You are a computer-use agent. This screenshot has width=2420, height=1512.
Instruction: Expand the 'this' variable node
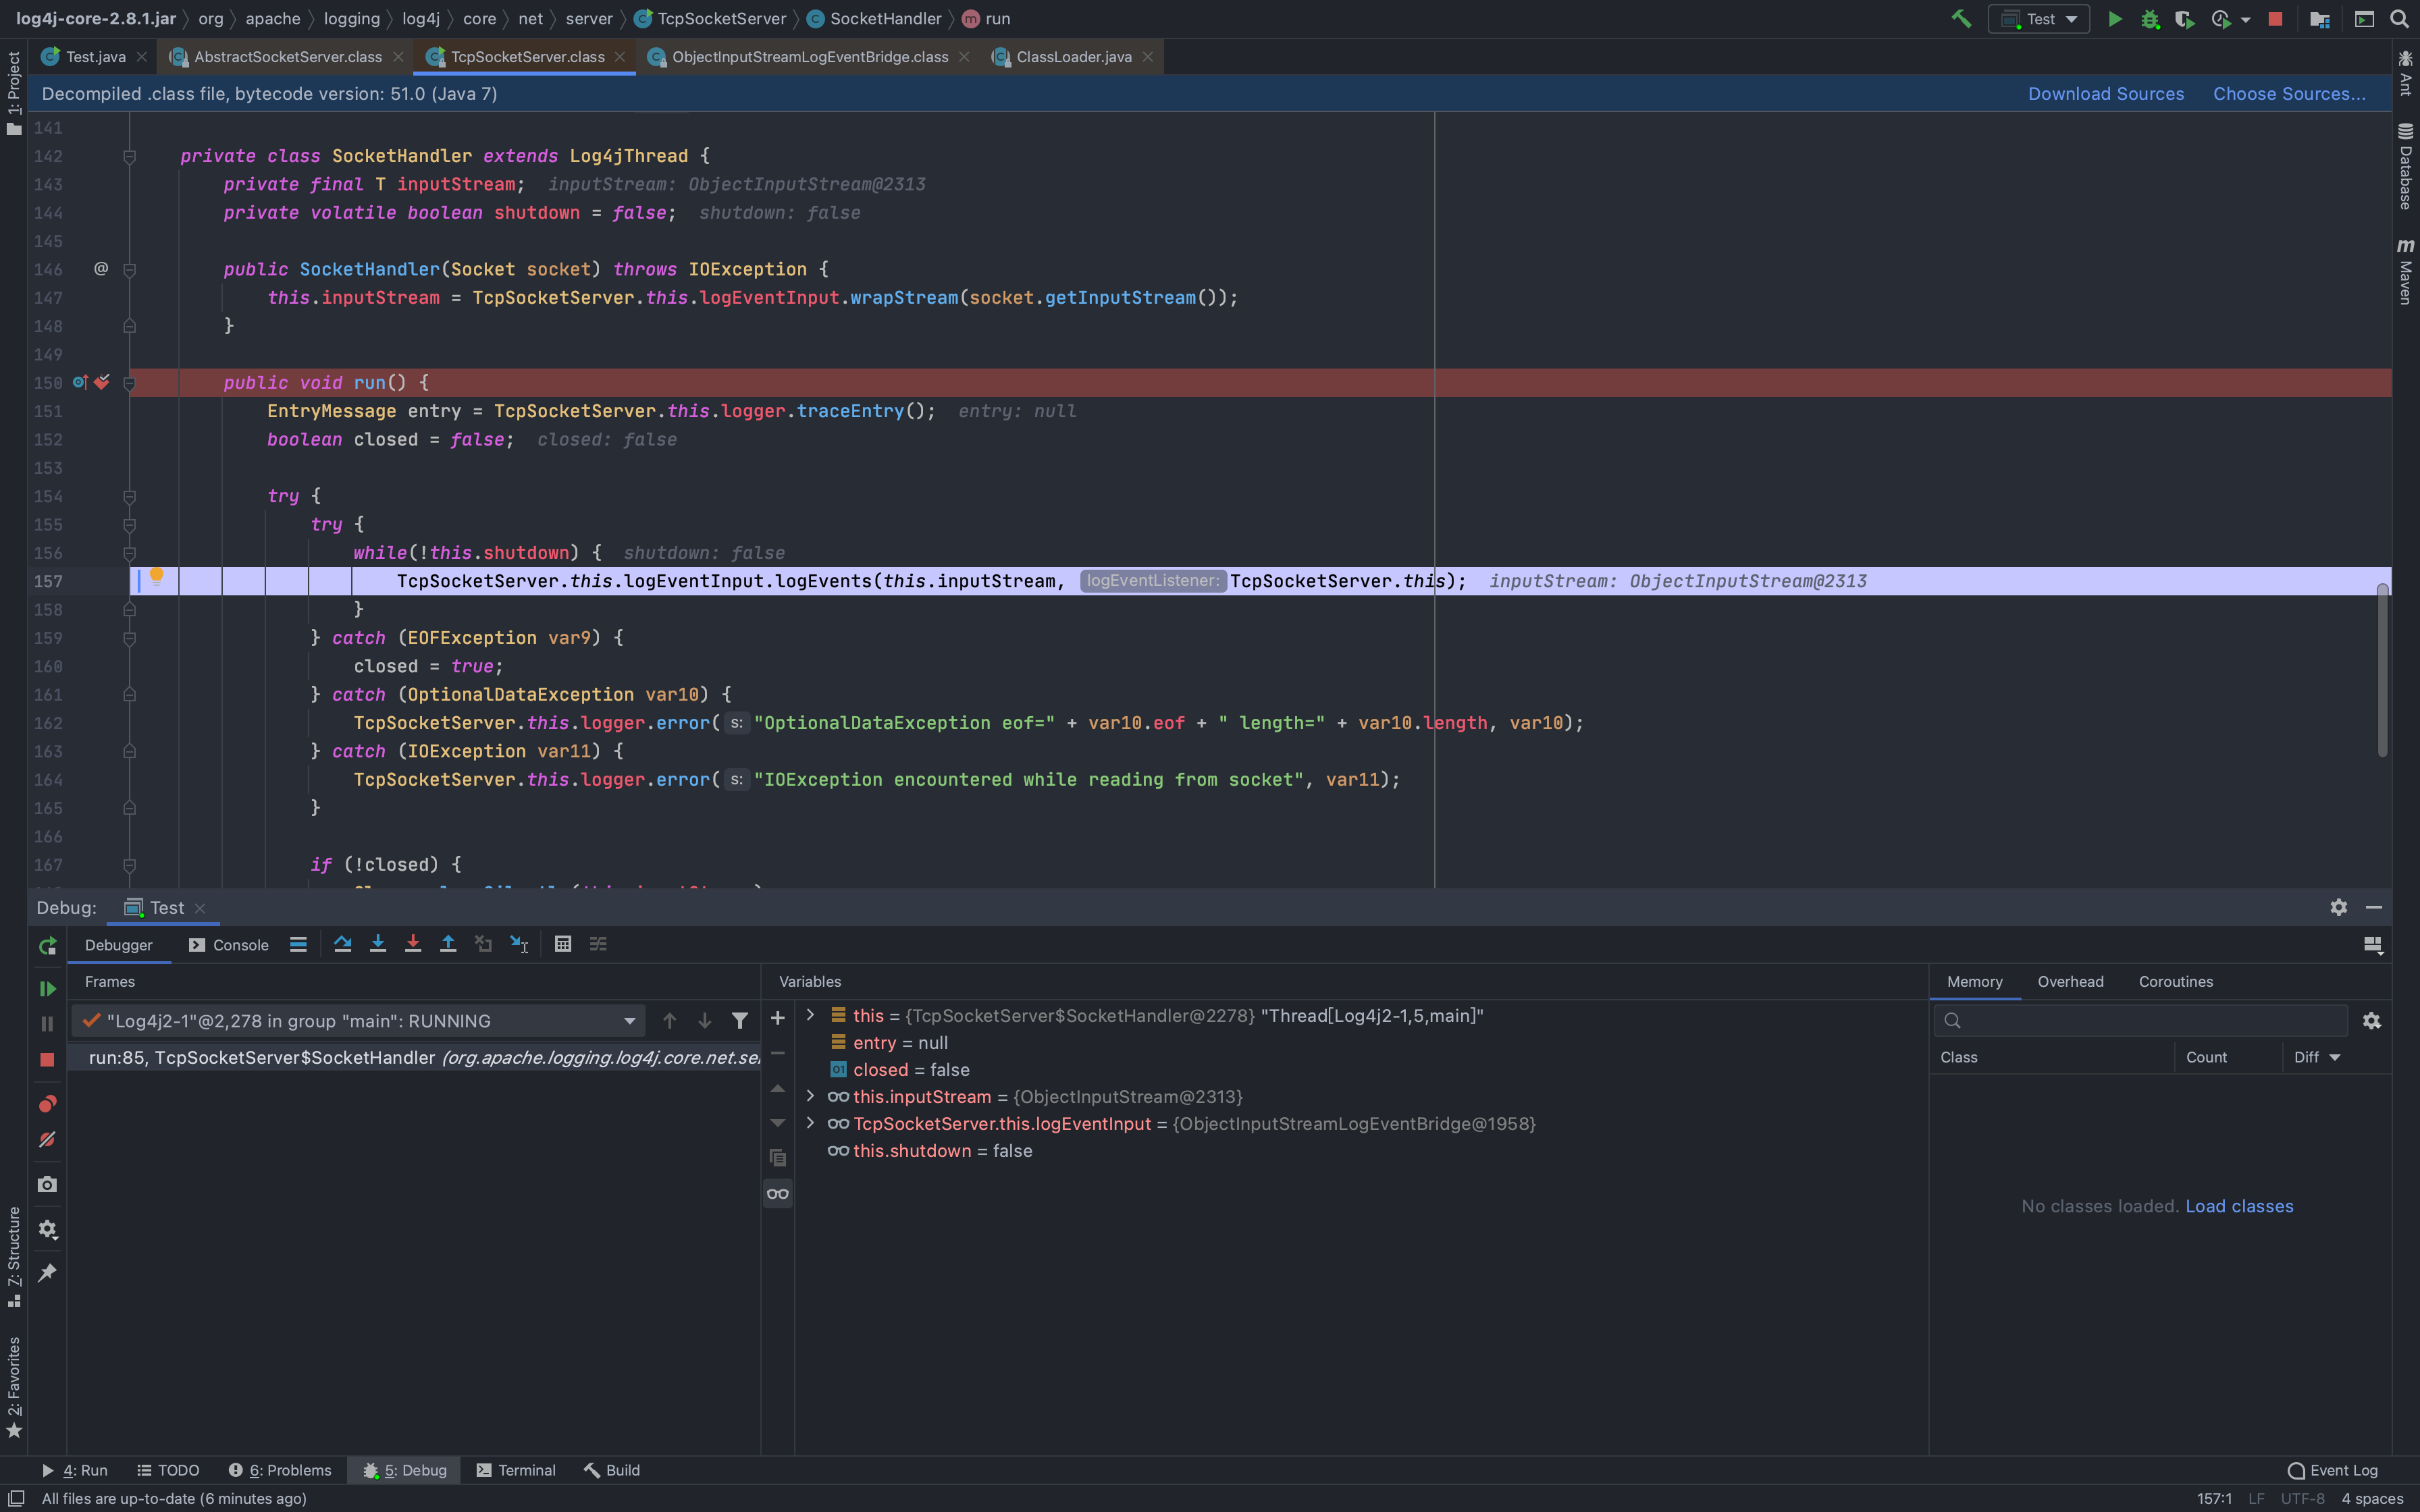click(810, 1015)
